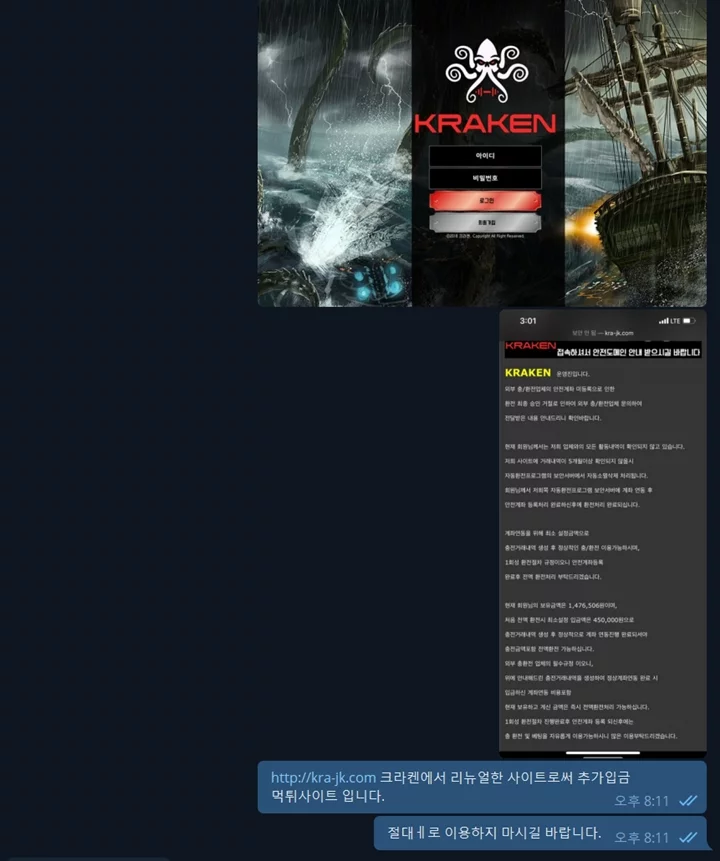The height and width of the screenshot is (861, 720).
Task: Click the red KRAKEN title text
Action: [485, 124]
